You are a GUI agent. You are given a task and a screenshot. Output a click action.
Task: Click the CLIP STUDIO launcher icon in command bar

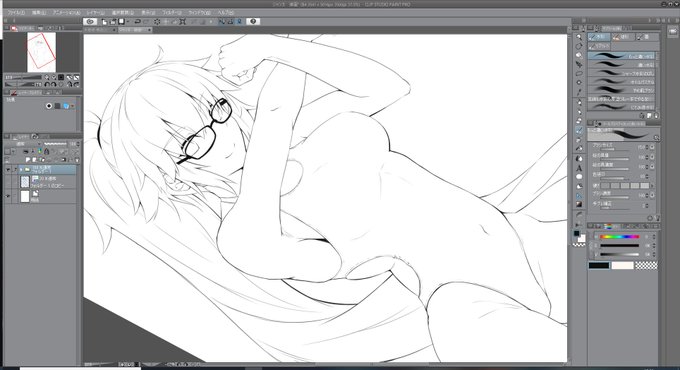[90, 21]
